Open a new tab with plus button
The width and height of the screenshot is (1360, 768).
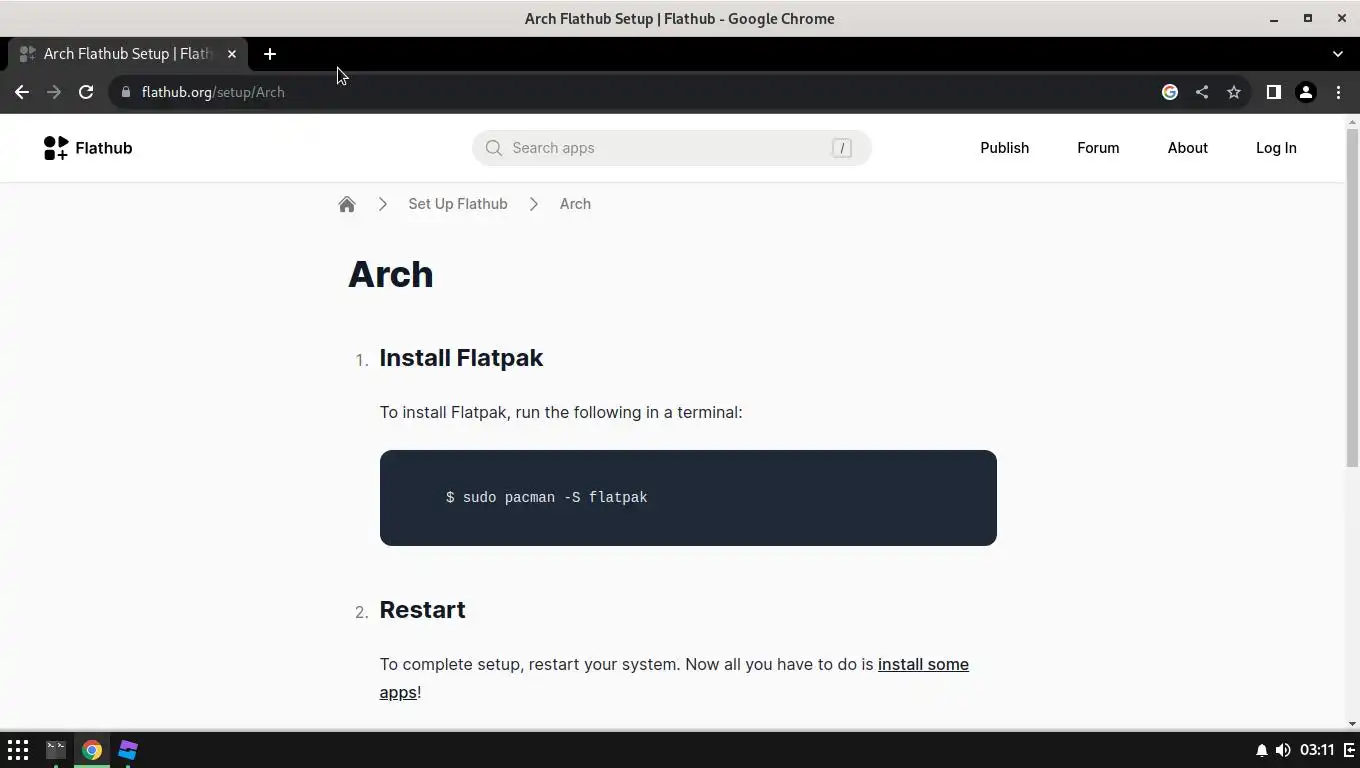(x=270, y=54)
